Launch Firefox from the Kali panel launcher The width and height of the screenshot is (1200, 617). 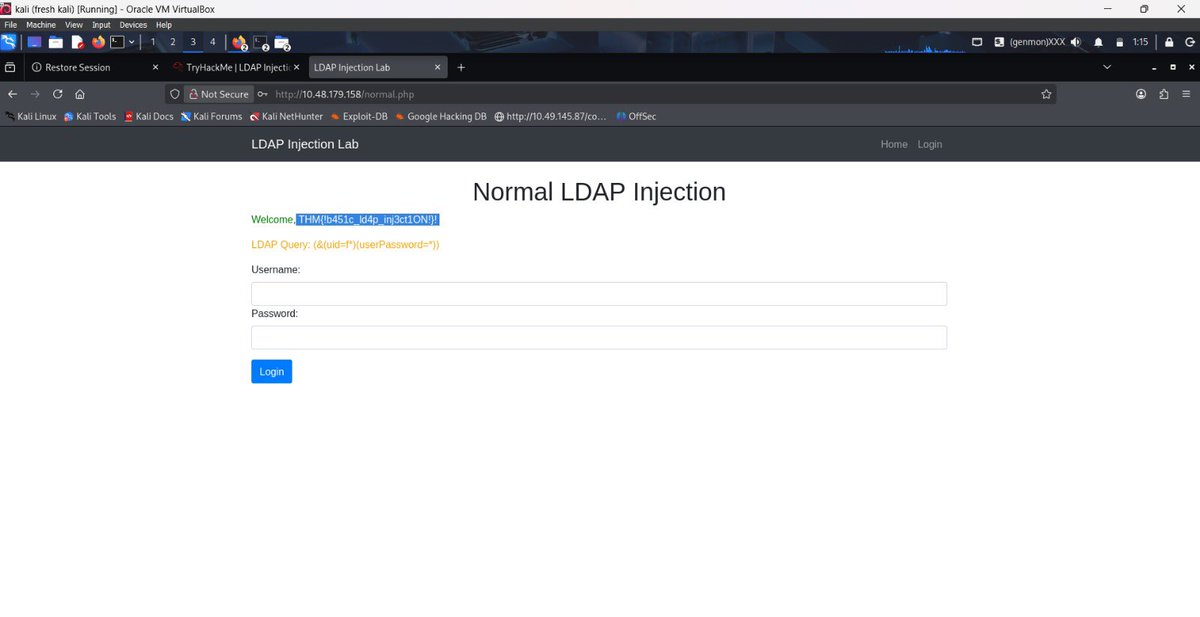(98, 42)
